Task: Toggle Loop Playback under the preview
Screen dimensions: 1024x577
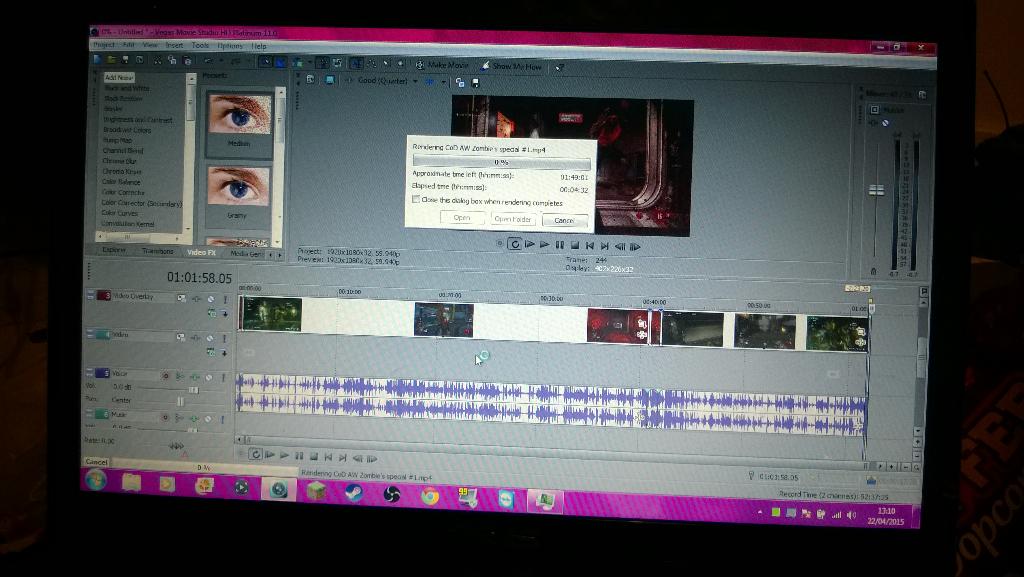Action: (x=515, y=244)
